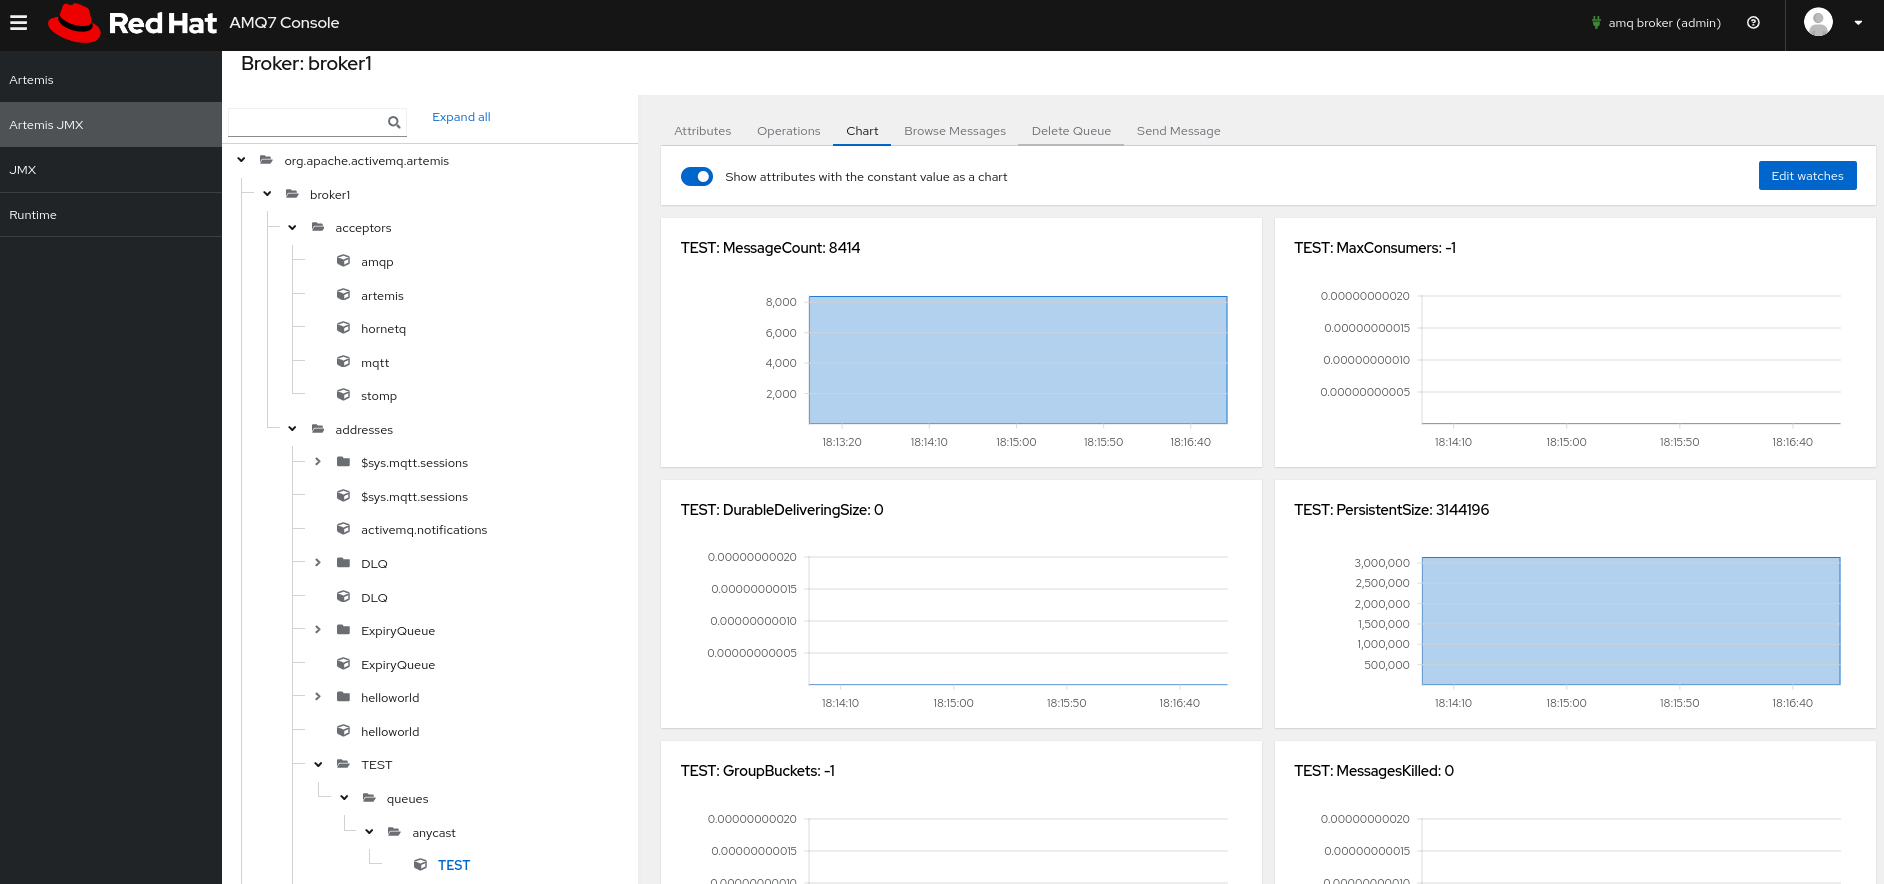Click the Expand all link
The image size is (1884, 884).
click(x=461, y=117)
